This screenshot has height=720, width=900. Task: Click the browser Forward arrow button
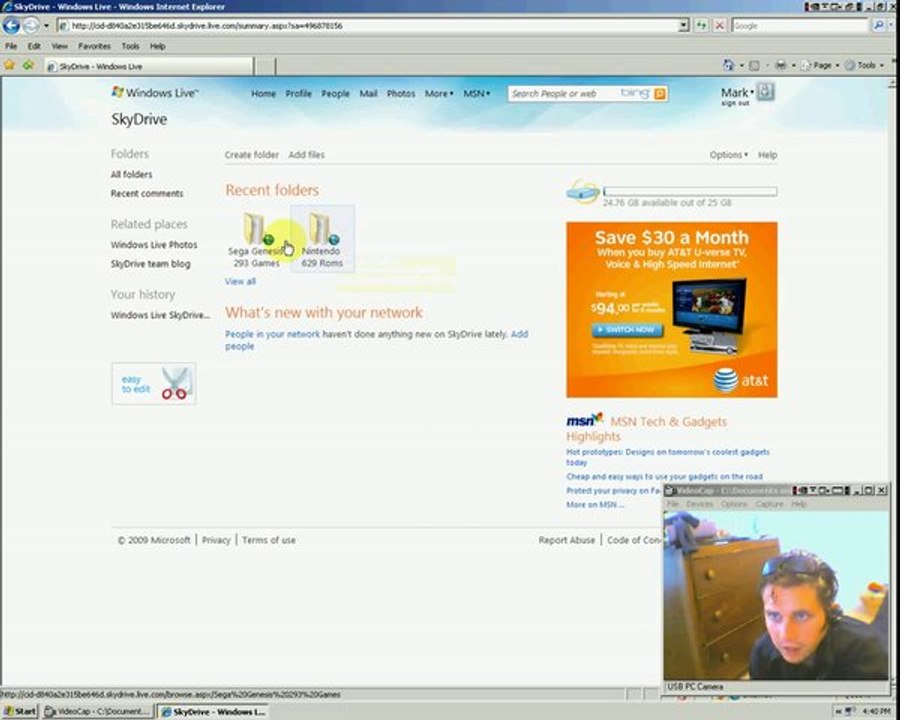click(x=31, y=25)
